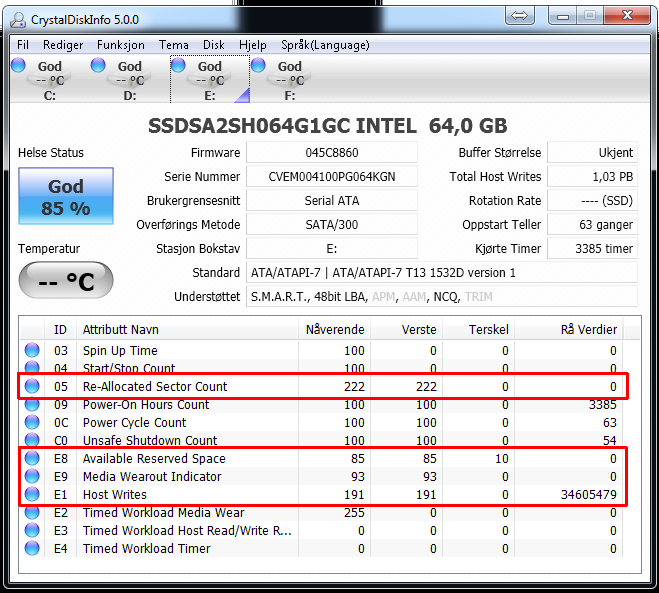Select drive C: status orb
Screen dimensions: 659x593
[x=18, y=65]
